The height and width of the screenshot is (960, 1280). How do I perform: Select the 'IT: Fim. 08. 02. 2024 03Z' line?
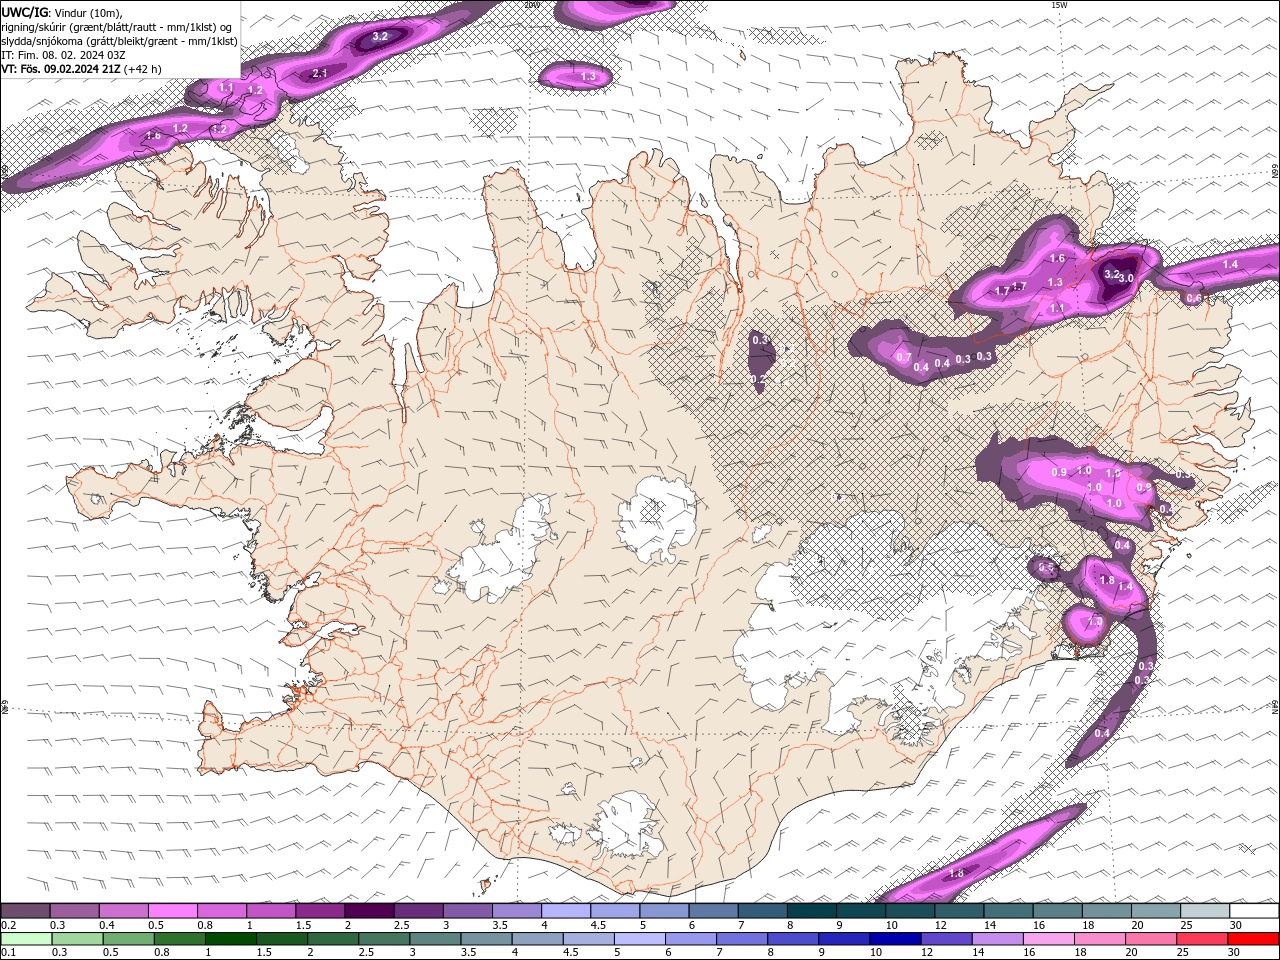click(63, 55)
